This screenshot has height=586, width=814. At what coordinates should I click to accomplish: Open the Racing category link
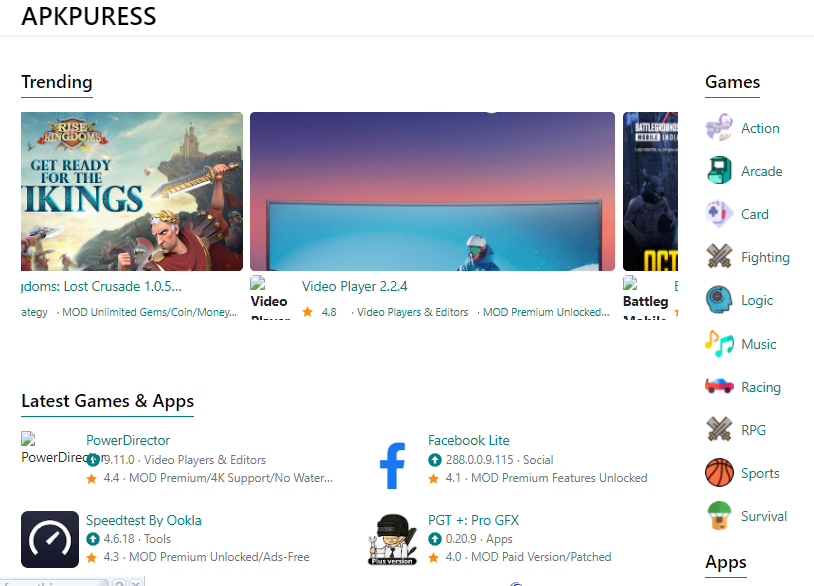click(761, 387)
